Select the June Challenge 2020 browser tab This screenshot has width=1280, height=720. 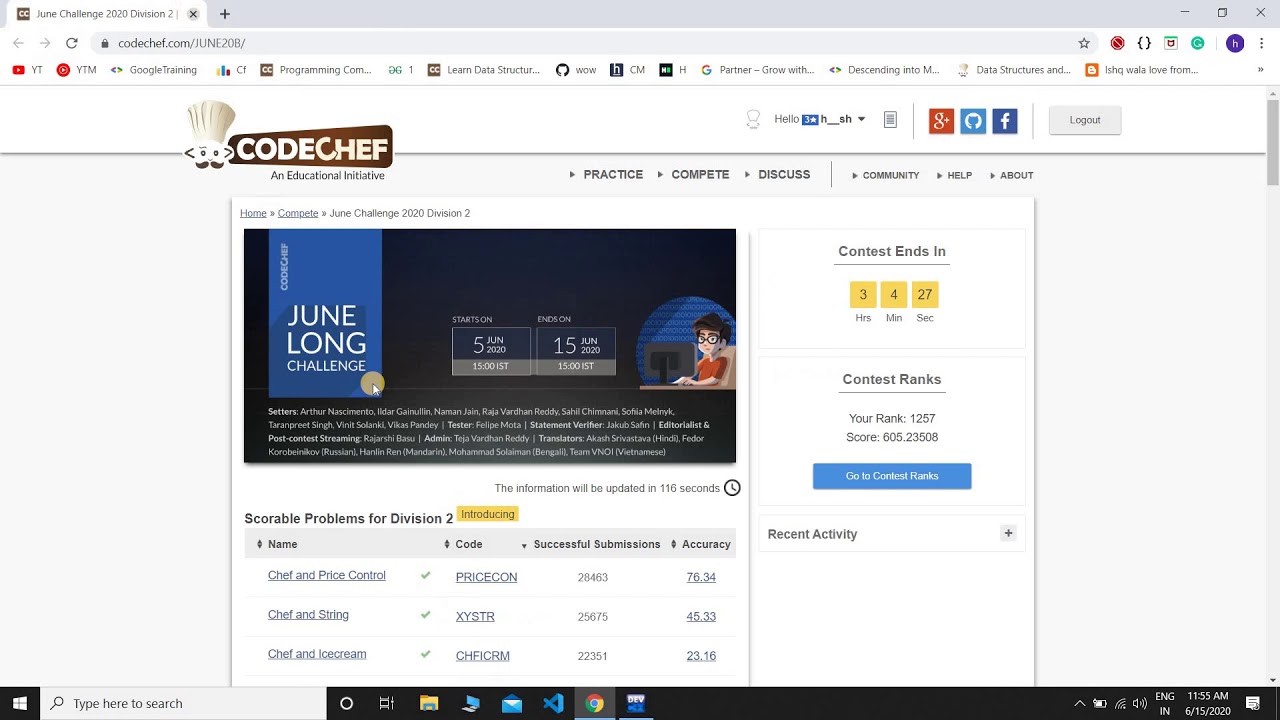pyautogui.click(x=106, y=14)
